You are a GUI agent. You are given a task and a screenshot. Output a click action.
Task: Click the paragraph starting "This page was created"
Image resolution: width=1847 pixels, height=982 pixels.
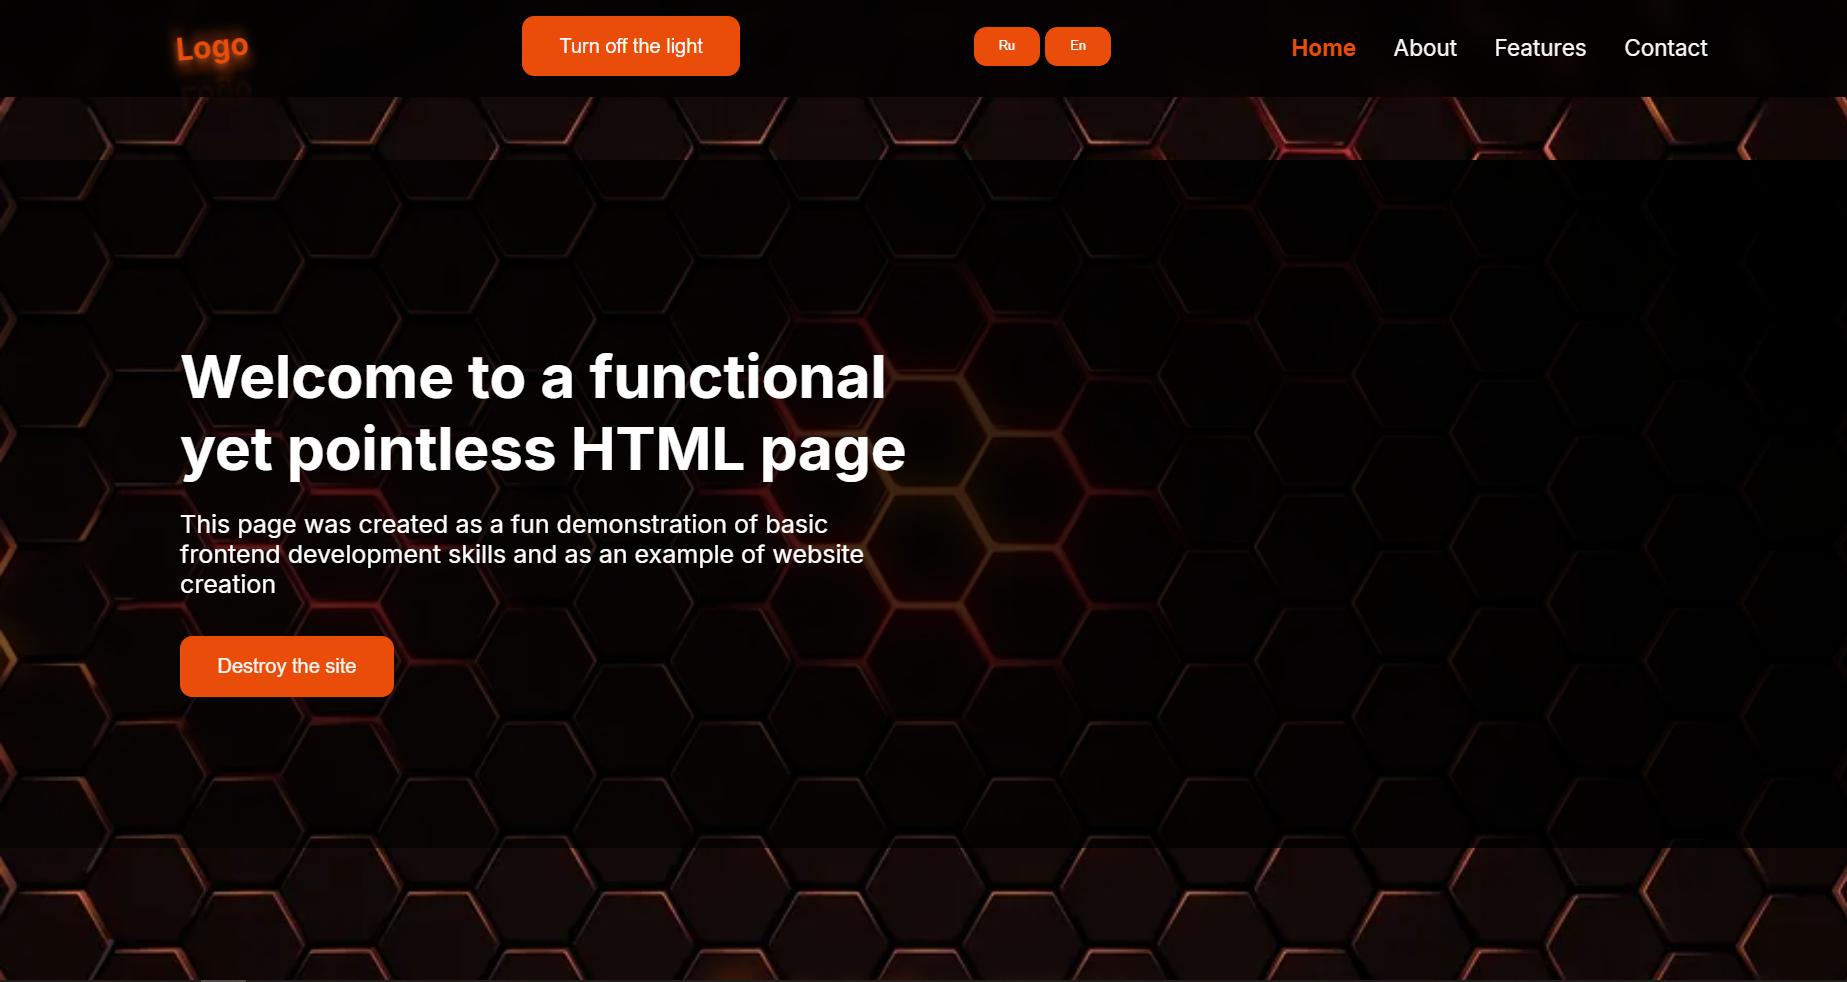[x=522, y=554]
